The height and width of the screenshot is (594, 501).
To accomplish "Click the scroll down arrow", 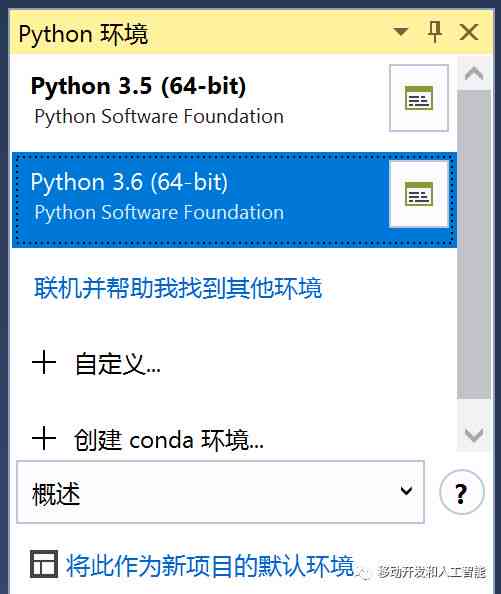I will pos(474,435).
